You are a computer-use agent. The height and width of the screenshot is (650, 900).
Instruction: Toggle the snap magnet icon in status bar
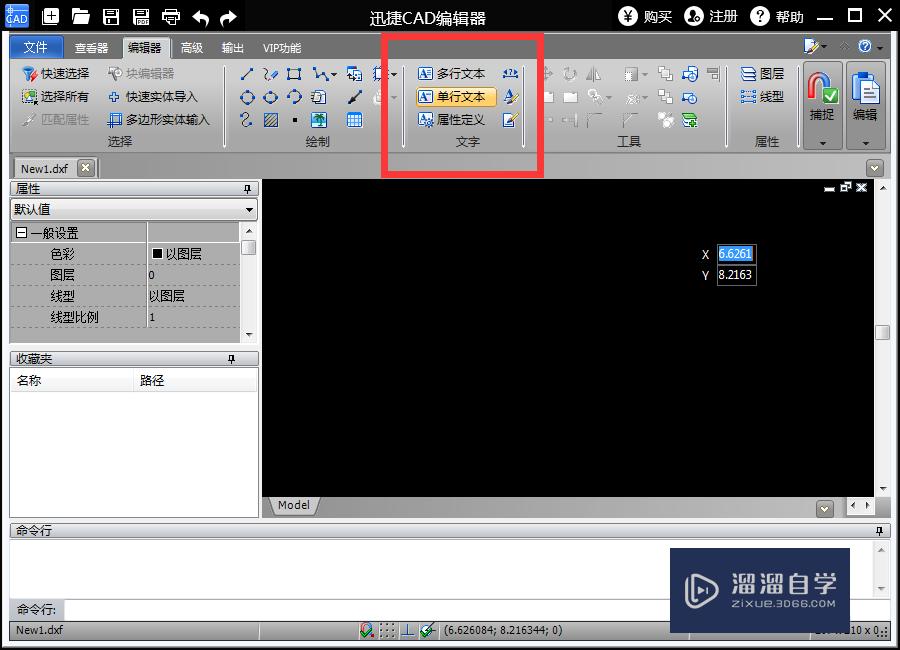click(x=366, y=630)
